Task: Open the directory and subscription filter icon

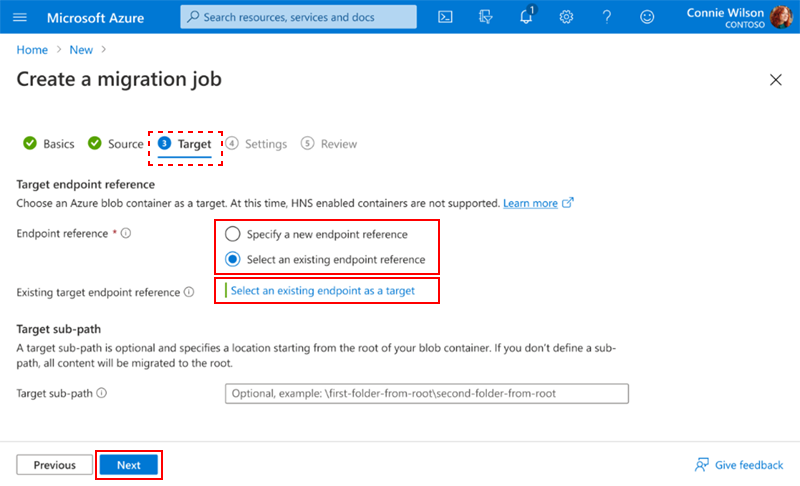Action: 485,17
